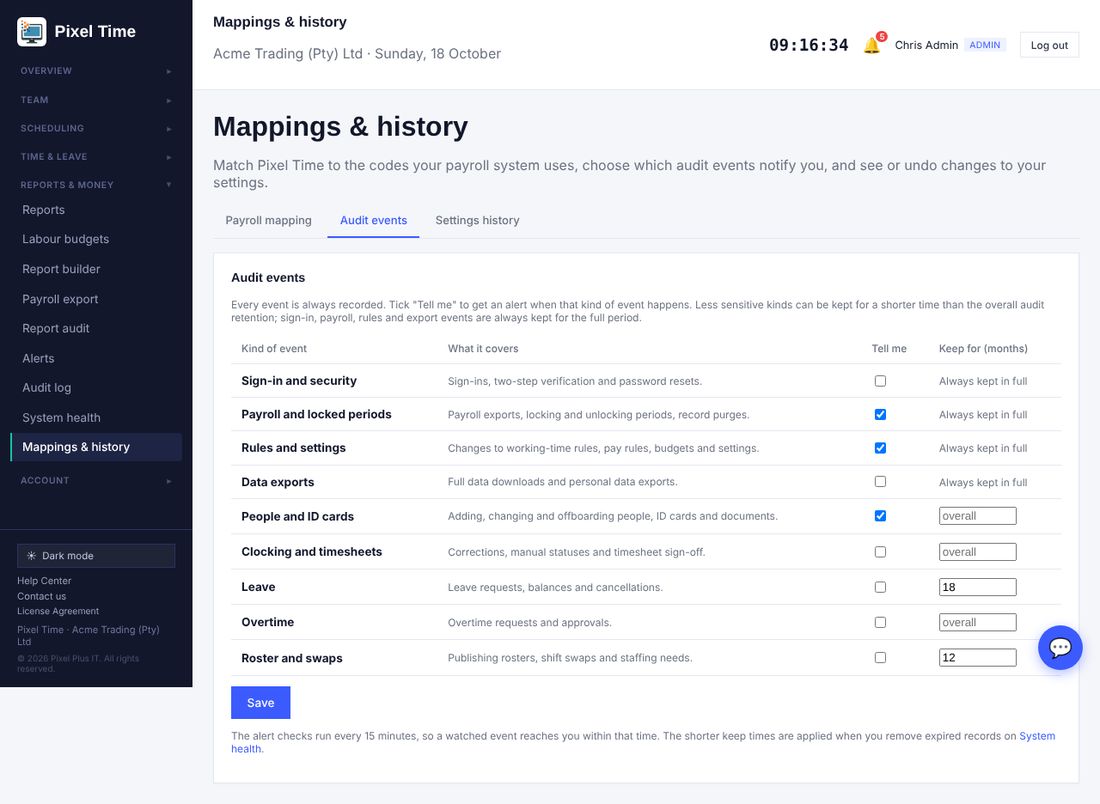
Task: Open the Report audit page
Action: (x=96, y=328)
